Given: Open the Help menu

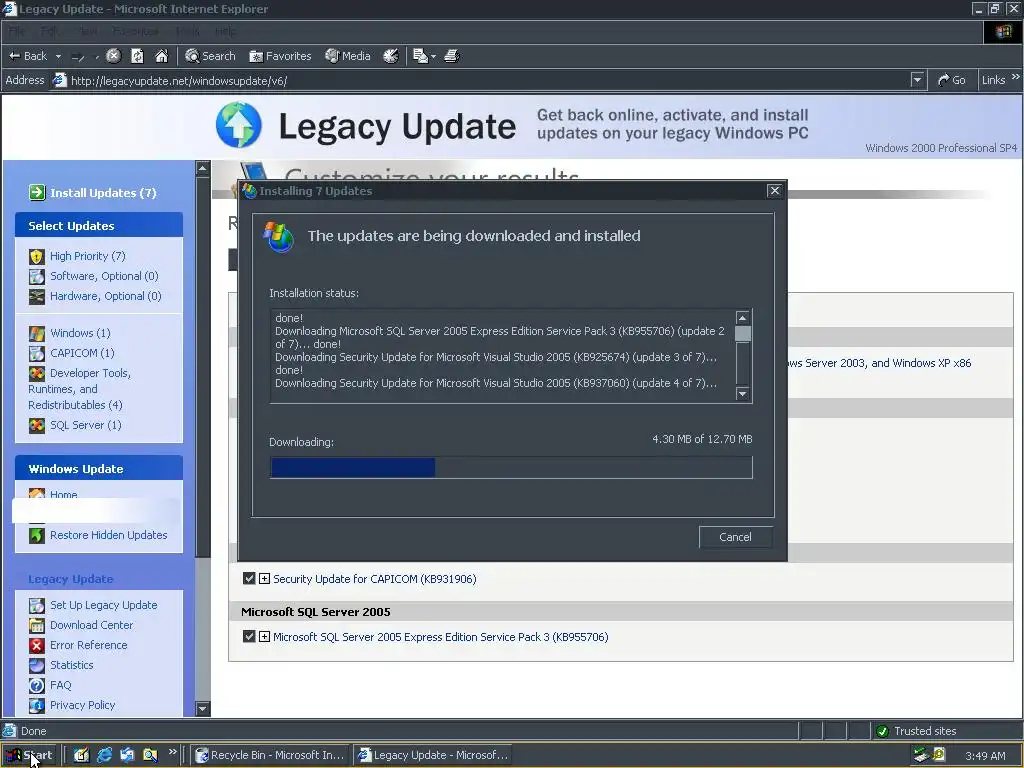Looking at the screenshot, I should point(226,31).
